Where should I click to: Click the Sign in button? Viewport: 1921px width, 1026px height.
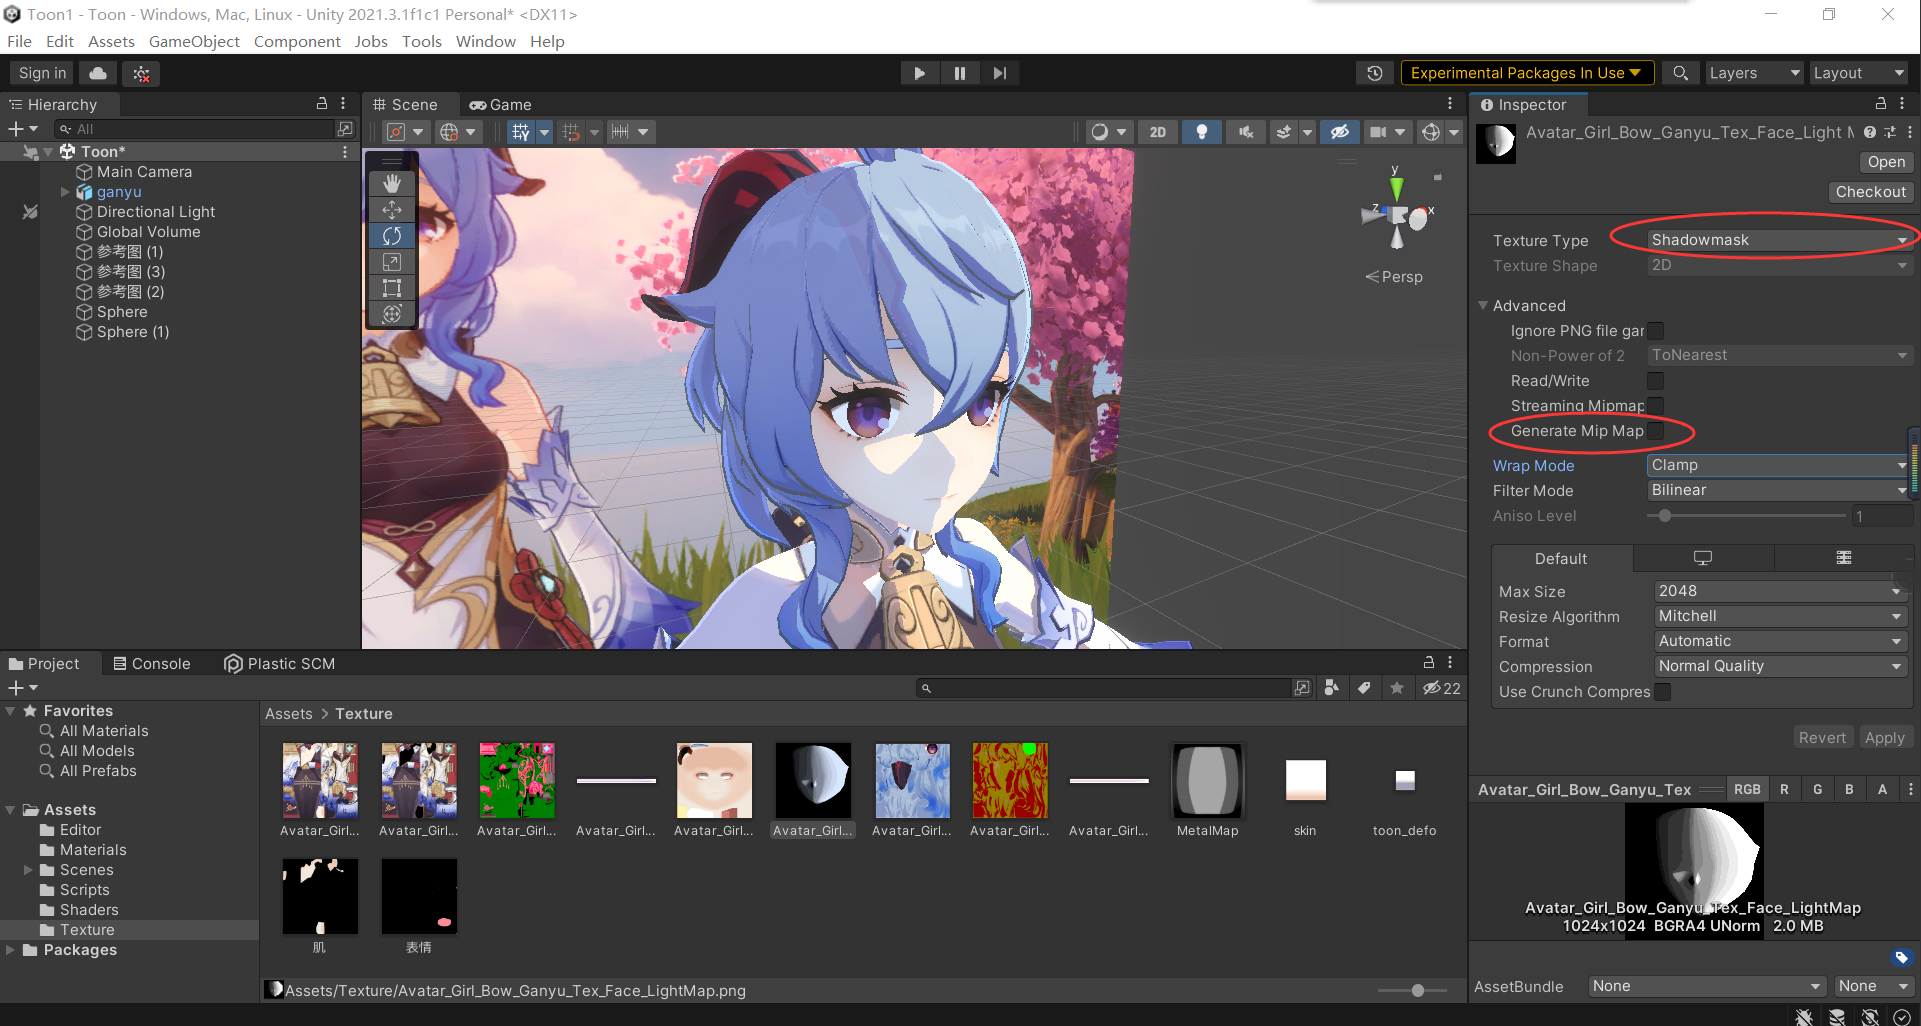(42, 73)
